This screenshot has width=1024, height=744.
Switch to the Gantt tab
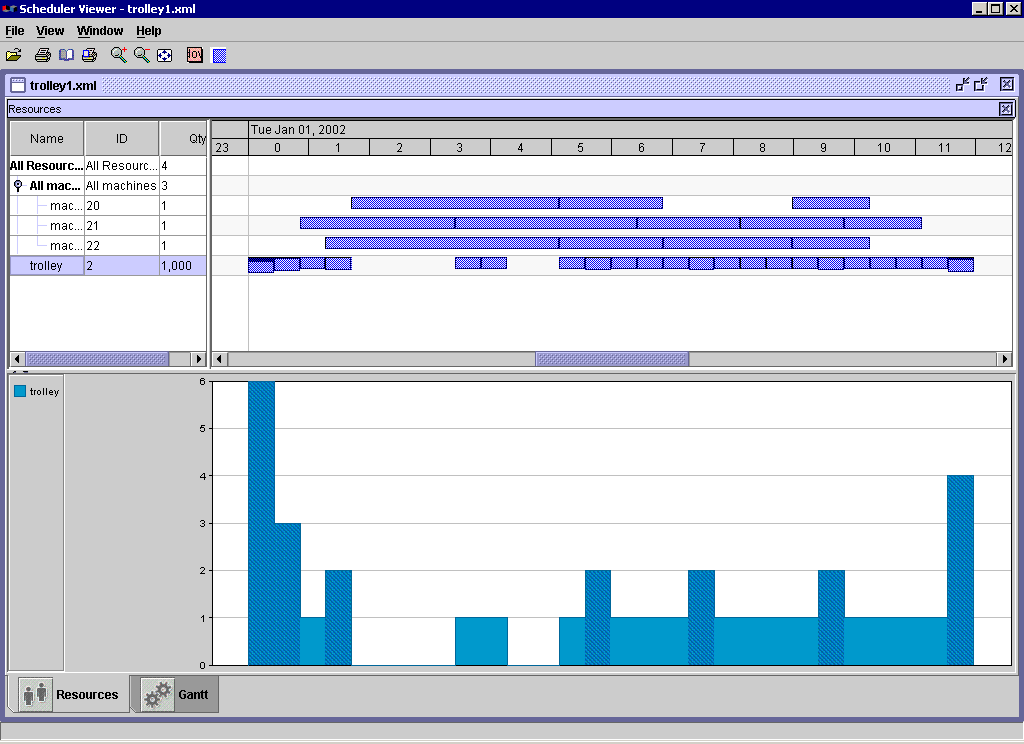coord(176,694)
